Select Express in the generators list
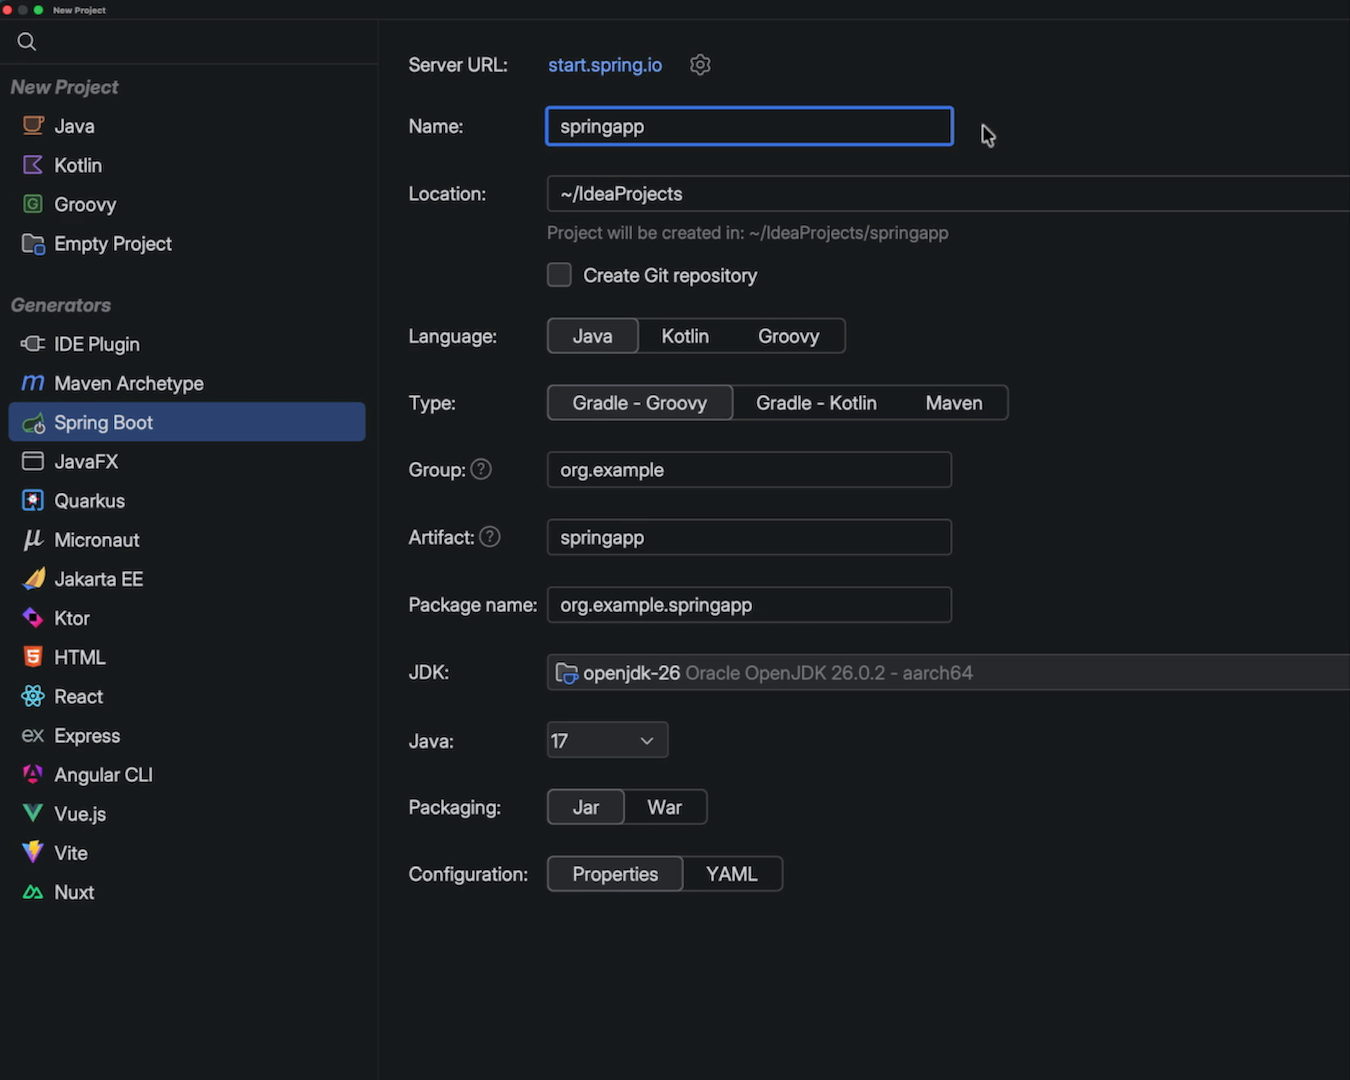Viewport: 1350px width, 1080px height. coord(187,736)
